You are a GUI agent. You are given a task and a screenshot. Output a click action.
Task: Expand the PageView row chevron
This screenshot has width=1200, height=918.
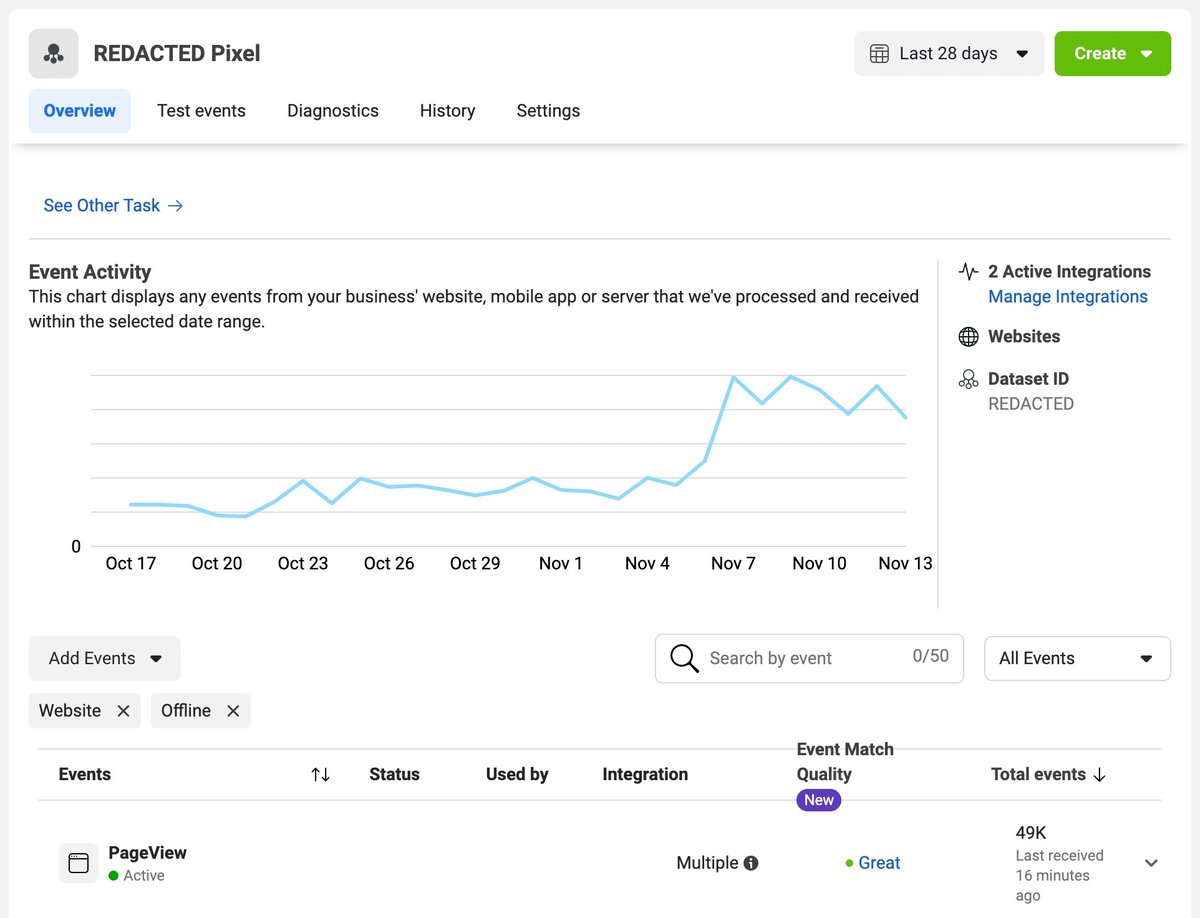pos(1151,863)
